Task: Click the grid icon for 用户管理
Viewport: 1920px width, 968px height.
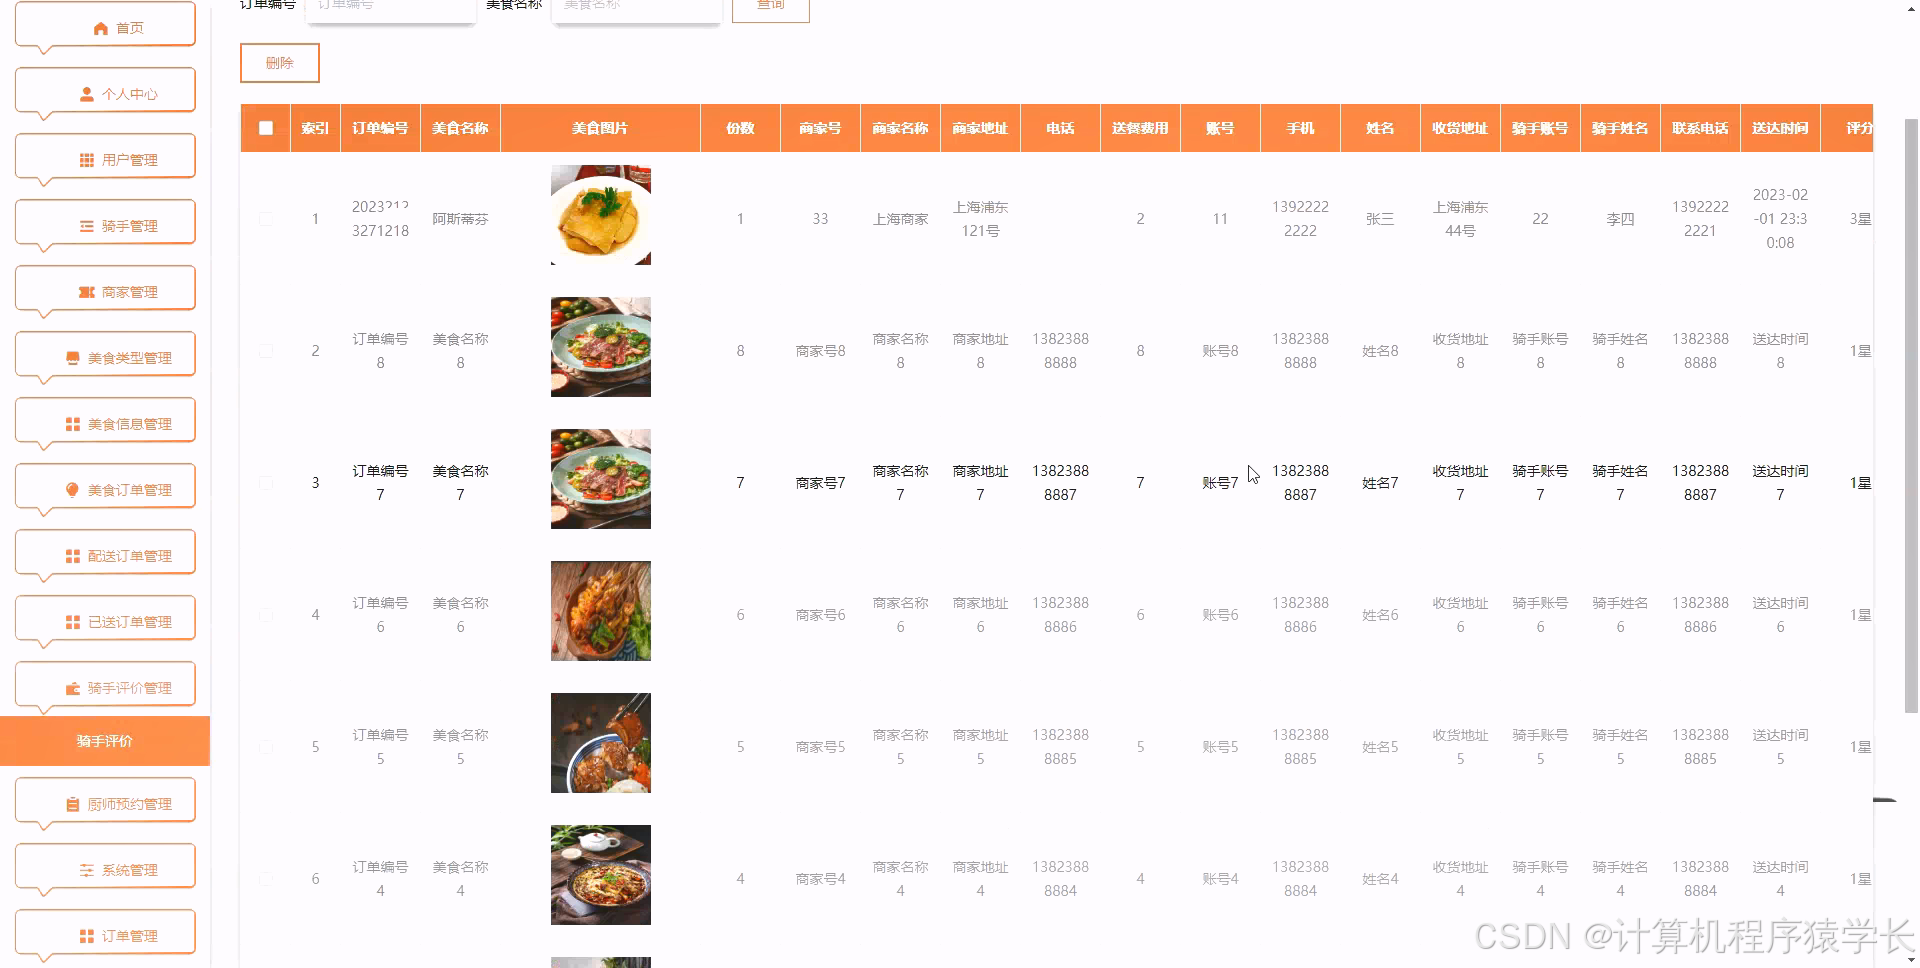Action: tap(86, 160)
